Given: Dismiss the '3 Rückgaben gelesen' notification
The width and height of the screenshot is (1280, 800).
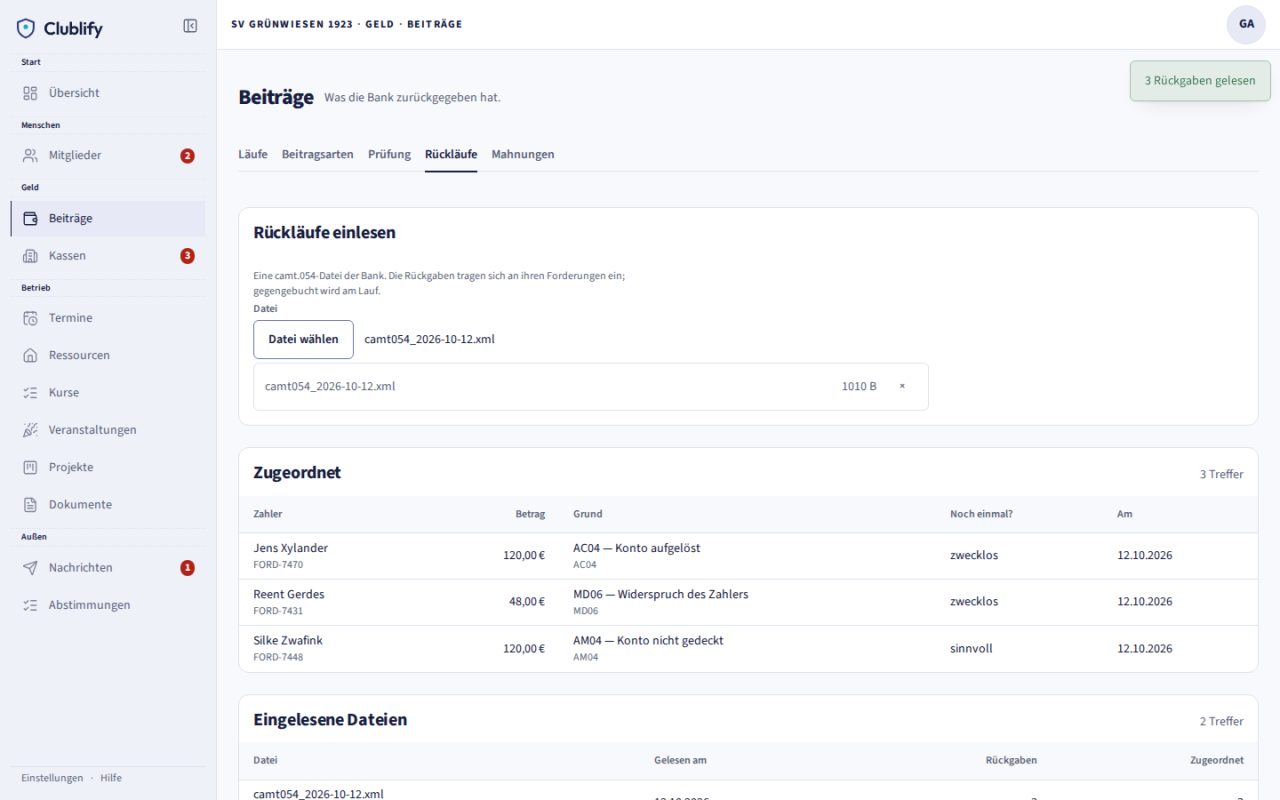Looking at the screenshot, I should [x=1200, y=81].
